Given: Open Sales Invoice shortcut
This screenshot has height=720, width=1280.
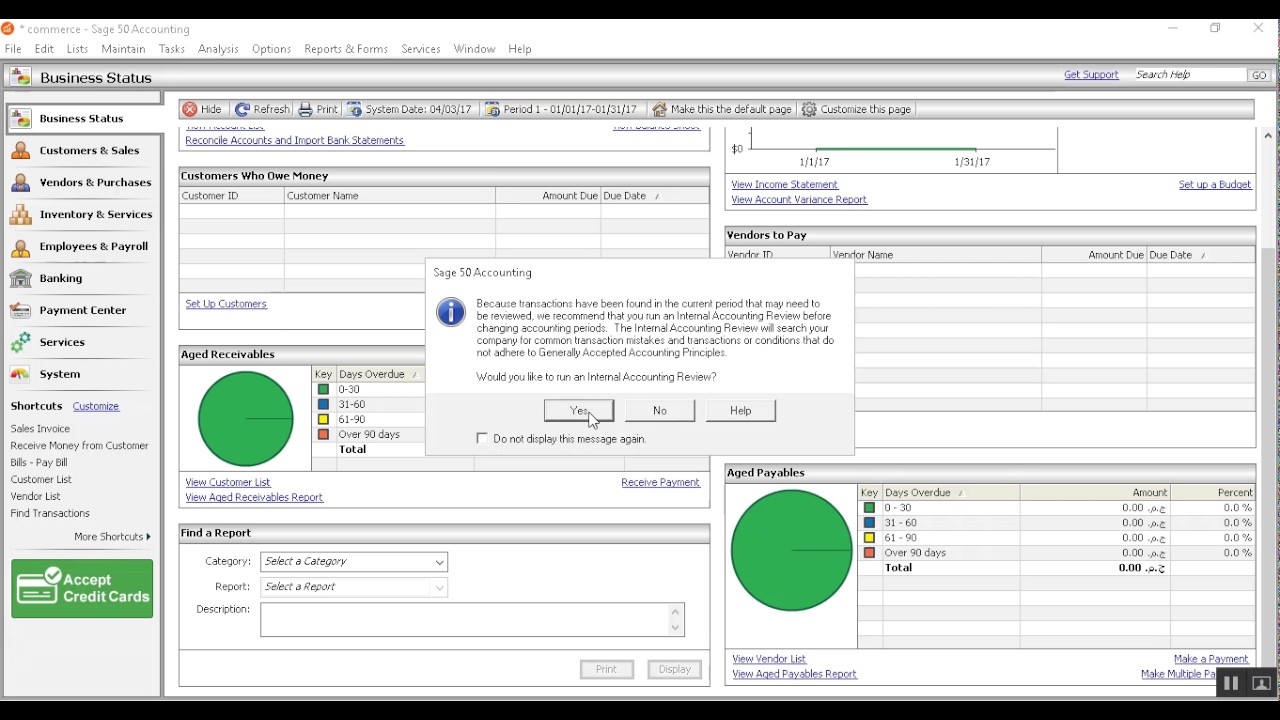Looking at the screenshot, I should [x=40, y=429].
